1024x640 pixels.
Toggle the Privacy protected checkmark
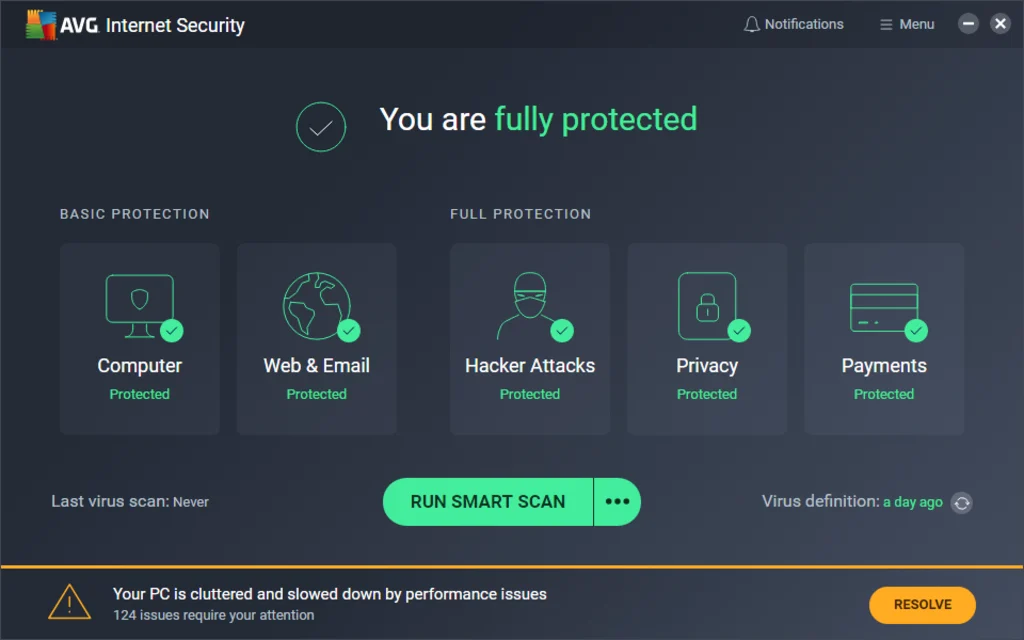point(738,330)
